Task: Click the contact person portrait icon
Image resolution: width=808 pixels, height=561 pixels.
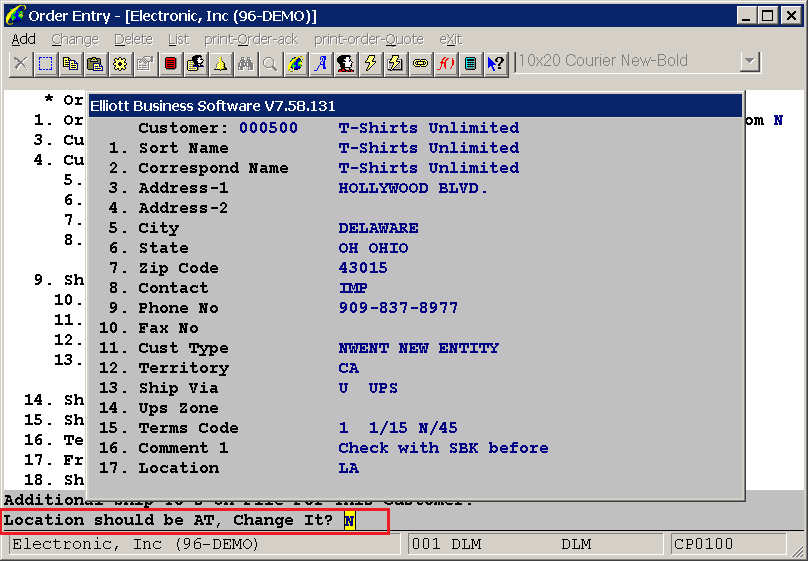Action: (x=345, y=64)
